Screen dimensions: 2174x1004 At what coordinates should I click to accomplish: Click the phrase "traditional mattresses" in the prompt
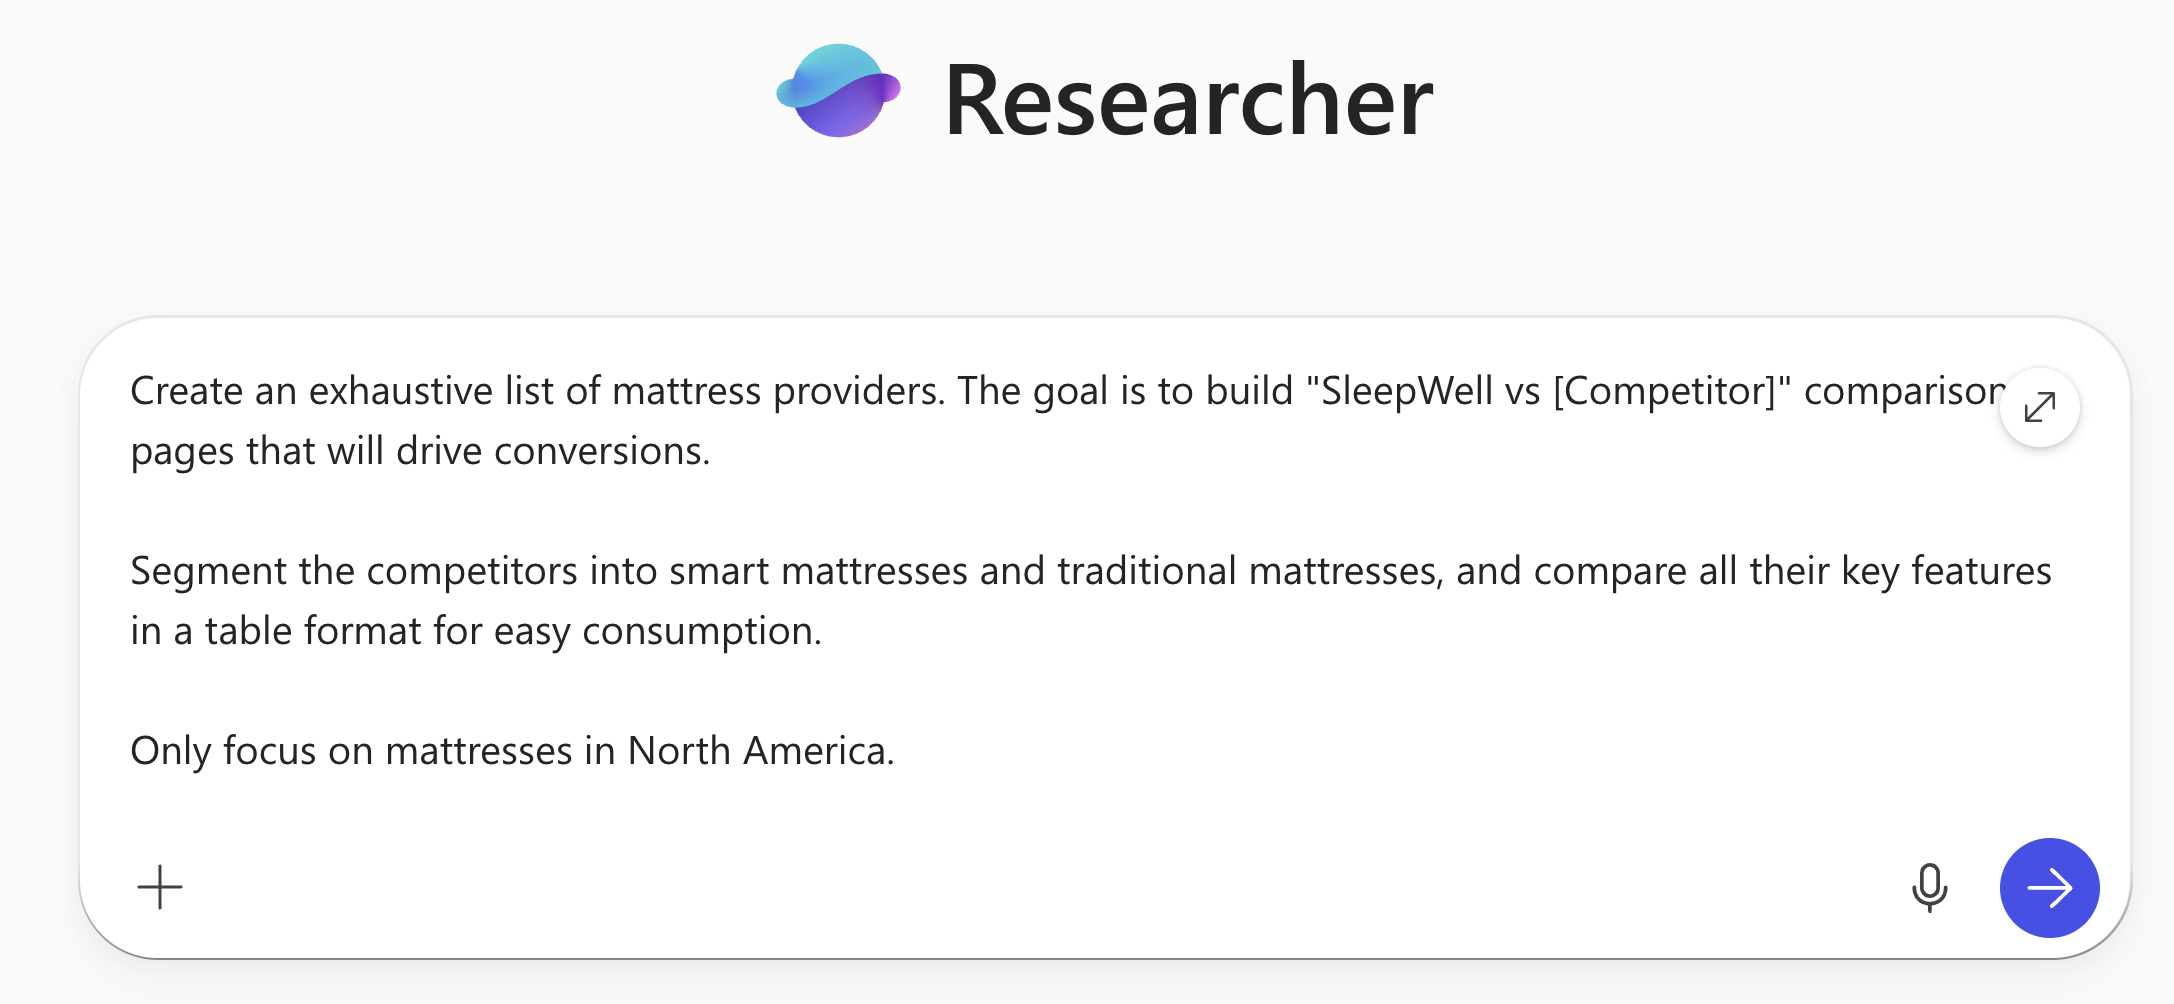(x=1248, y=571)
